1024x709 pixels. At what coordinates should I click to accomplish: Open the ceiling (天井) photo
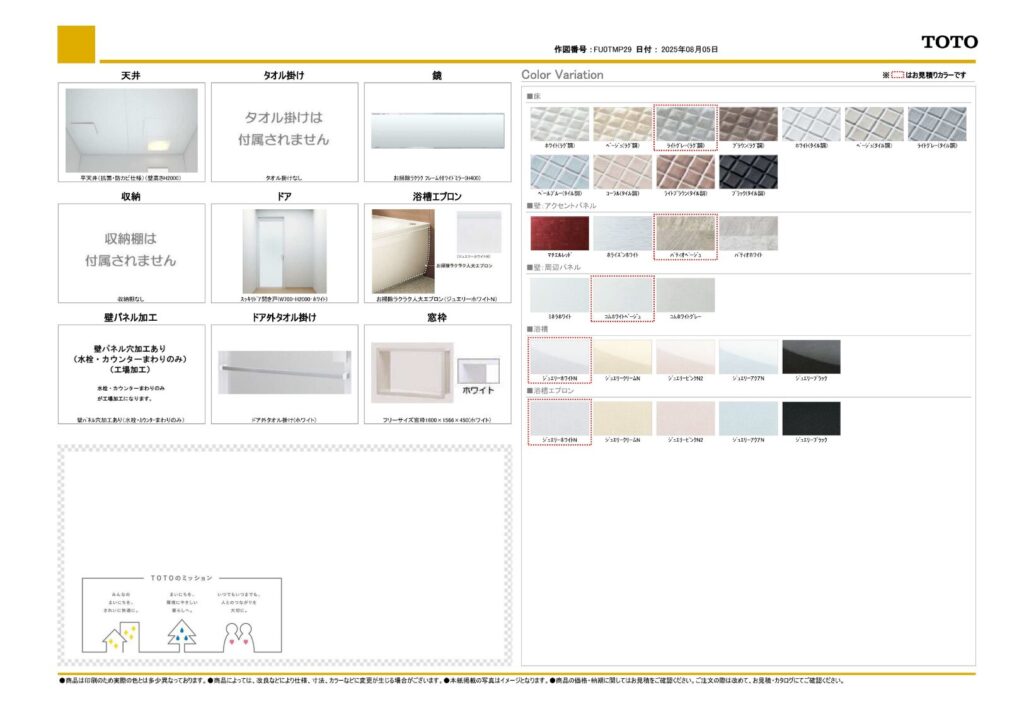click(x=131, y=130)
